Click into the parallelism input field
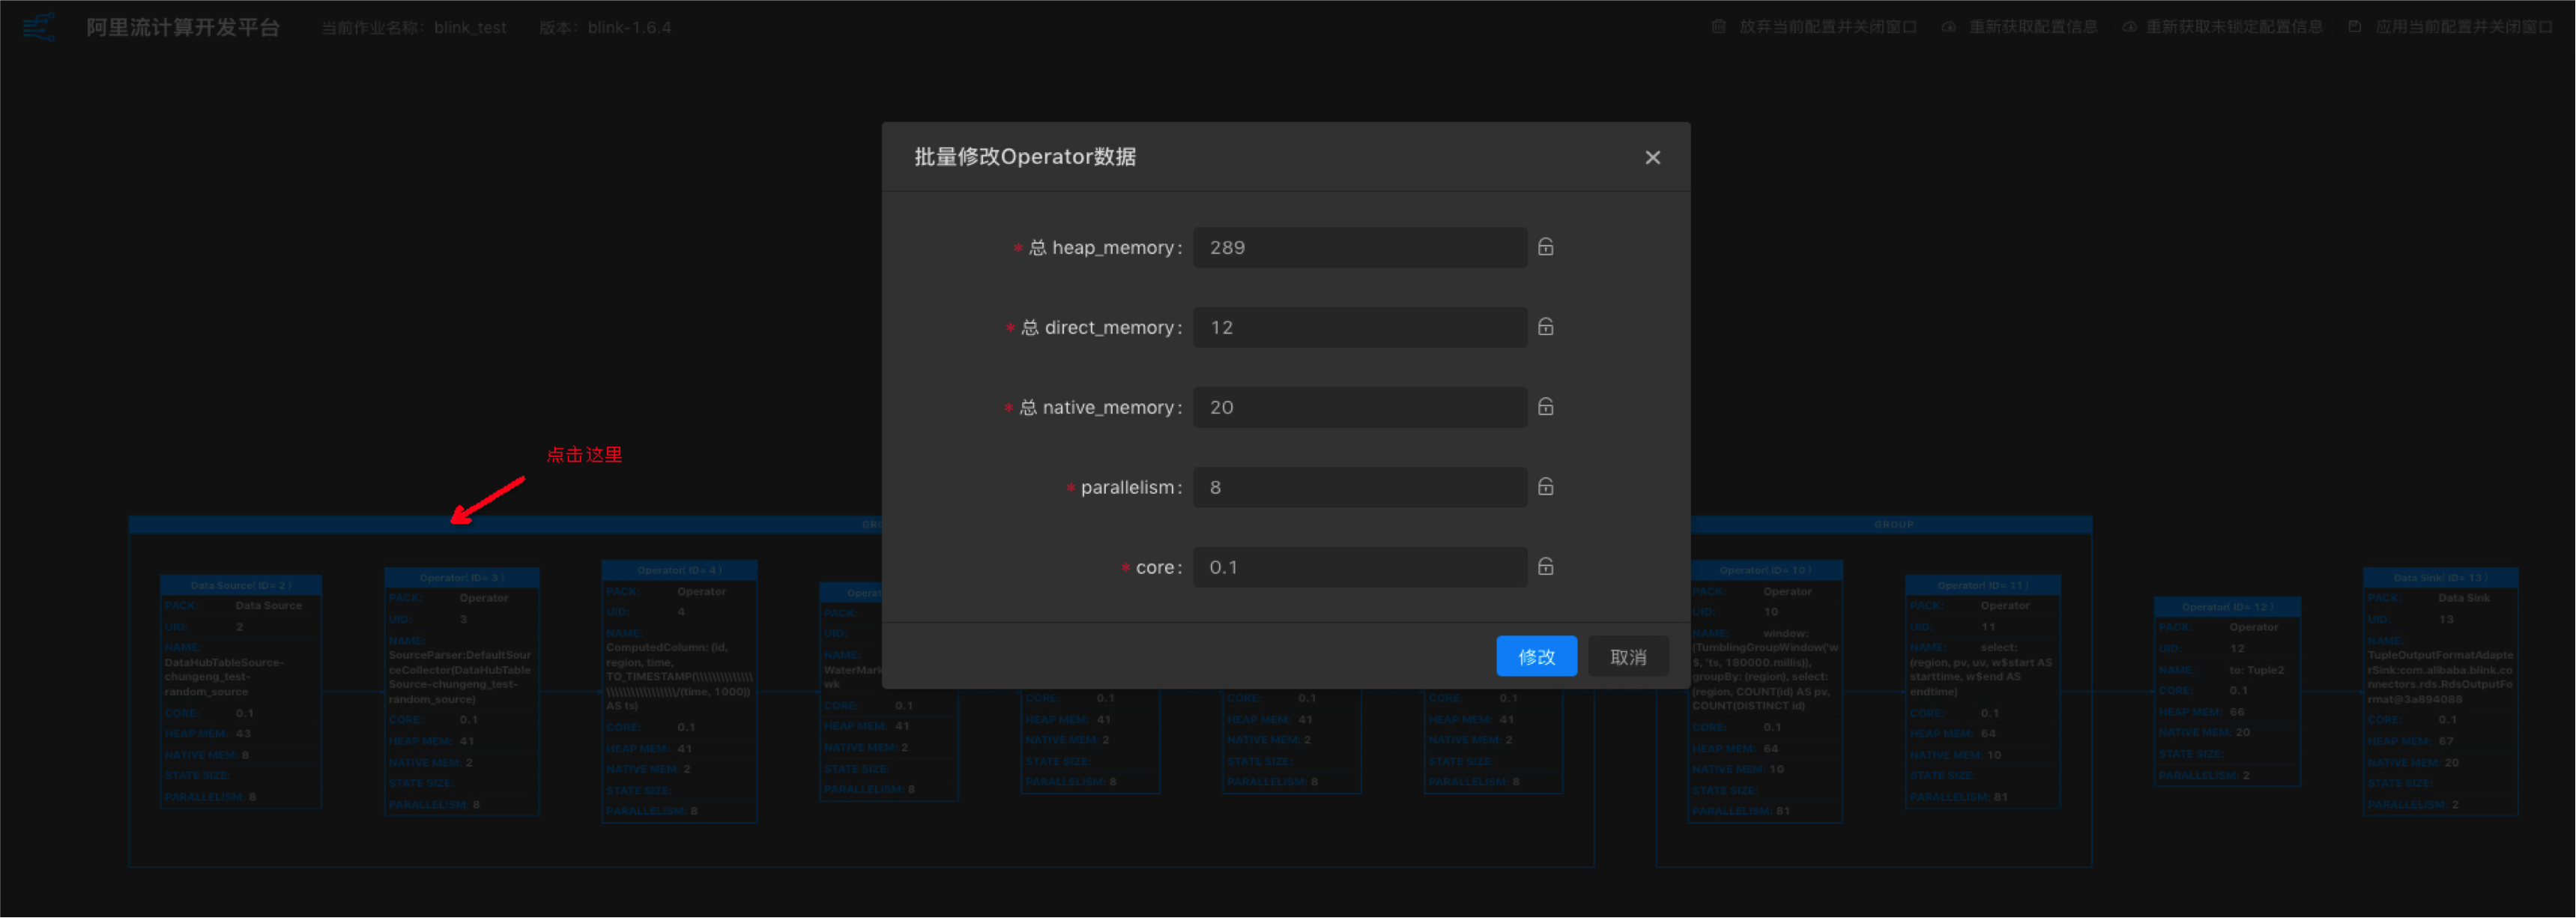 pyautogui.click(x=1359, y=488)
